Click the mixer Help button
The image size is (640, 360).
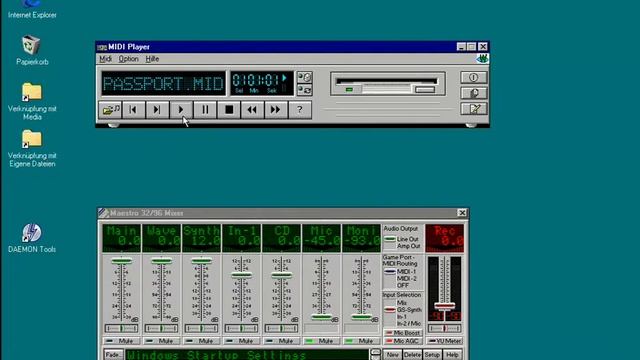[x=452, y=355]
